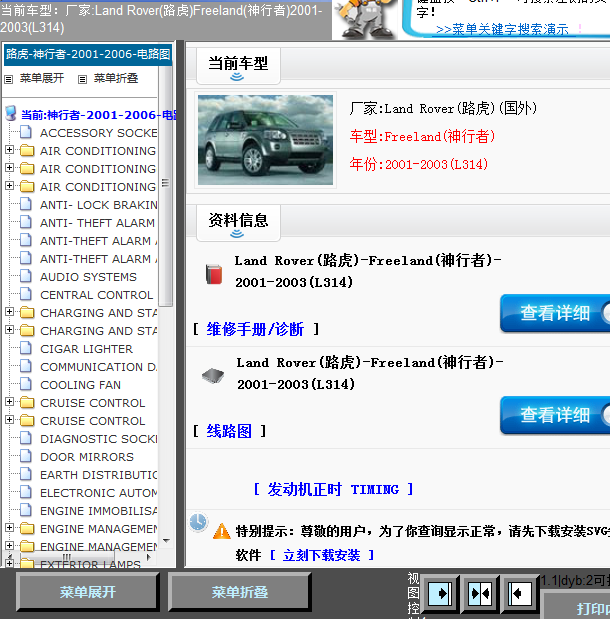Expand the second AIR CONDITIONING folder
This screenshot has height=619, width=610.
(x=9, y=168)
